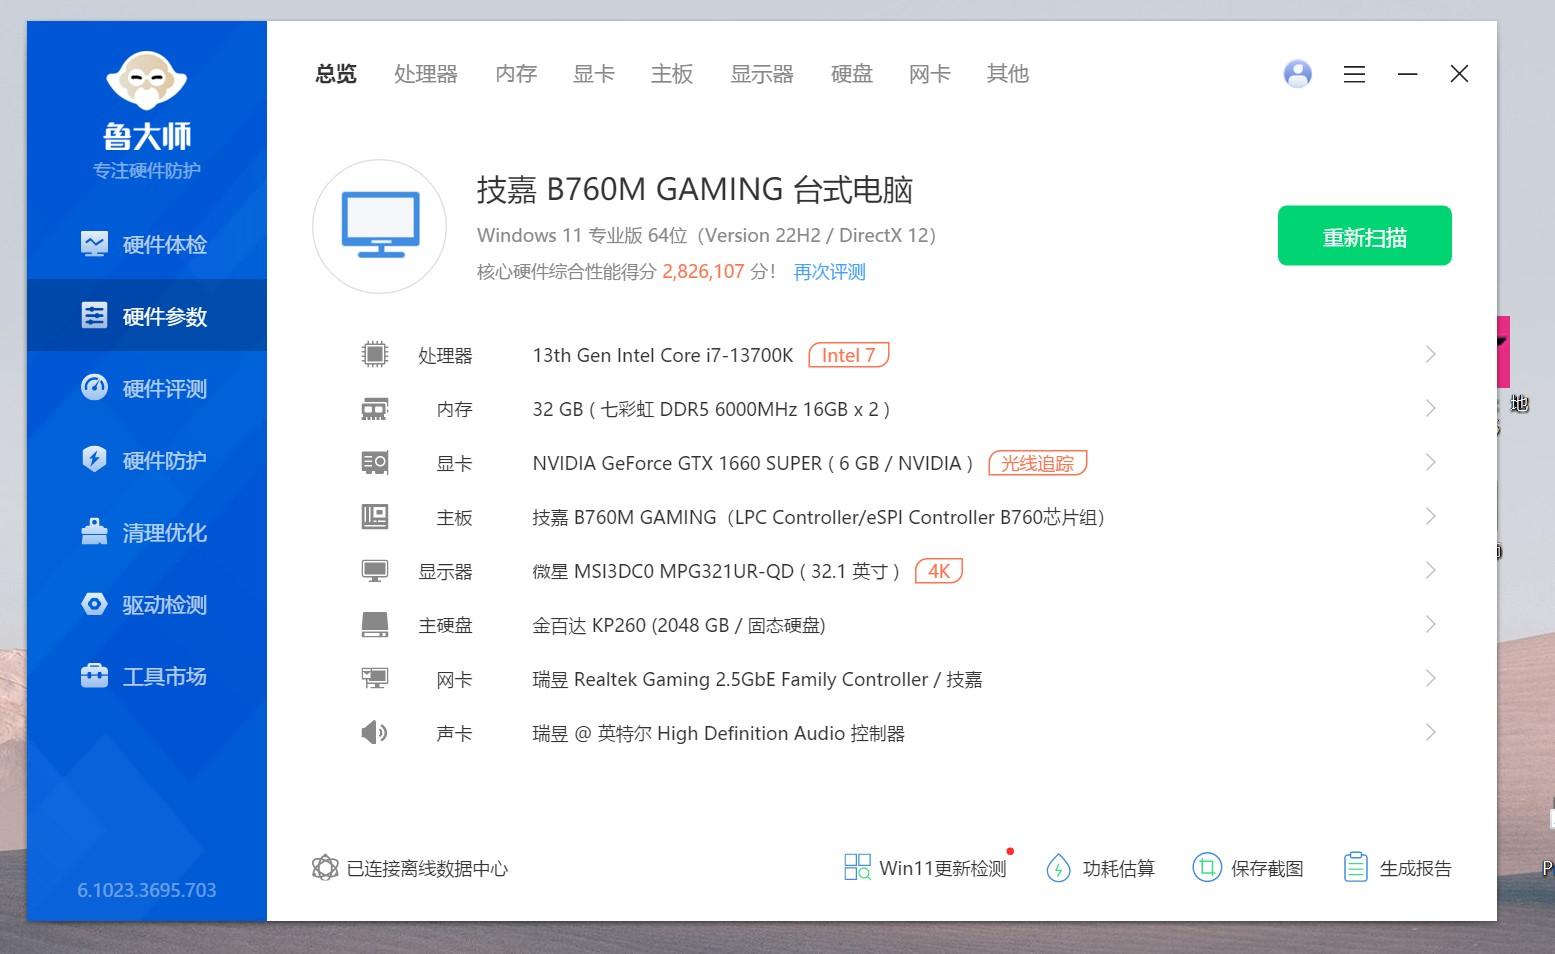Click the 技嘉 B760M GAMING 台式电脑 title
This screenshot has height=954, width=1555.
click(x=695, y=189)
